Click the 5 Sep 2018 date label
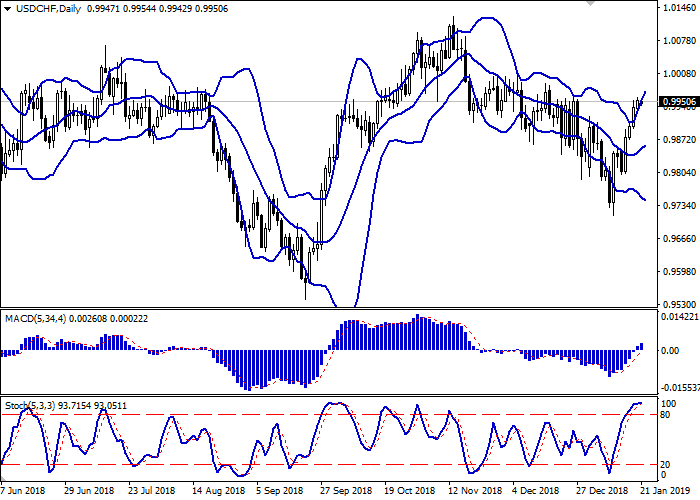Screen dimensions: 700x500 (x=280, y=491)
